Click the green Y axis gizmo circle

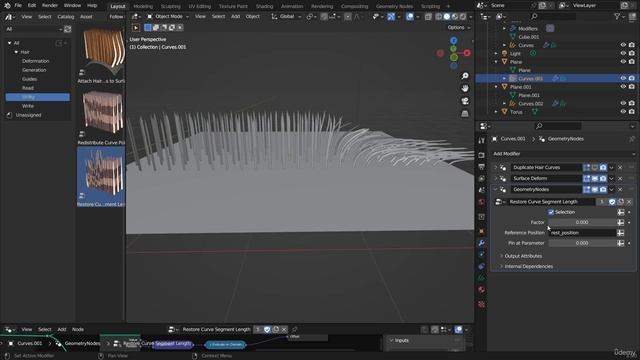coord(453,49)
